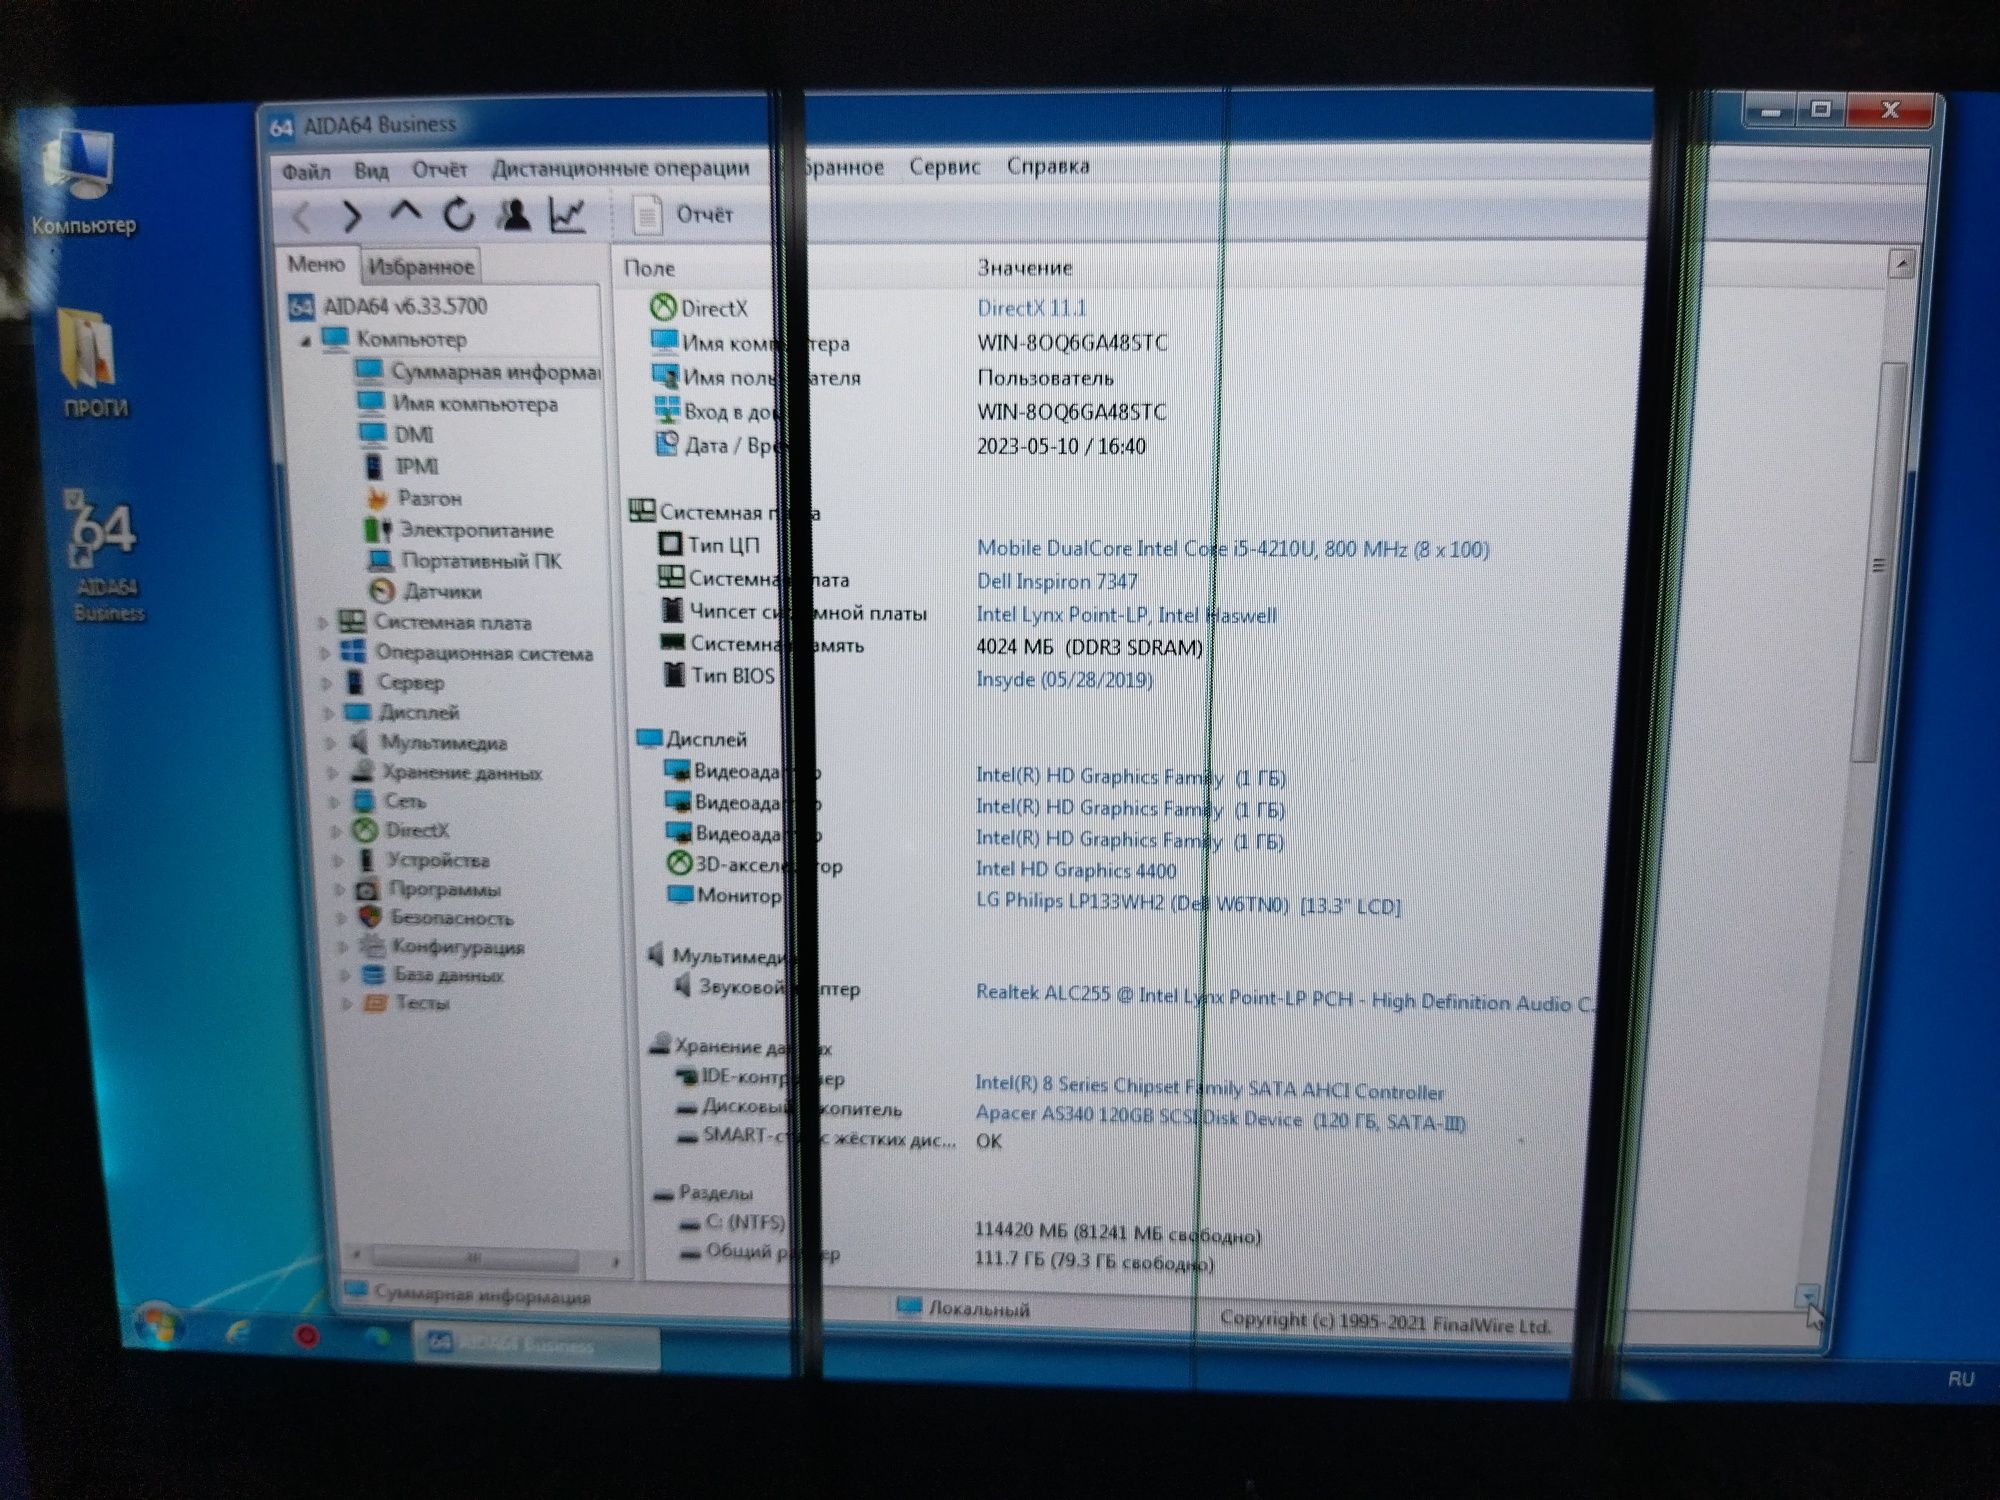Viewport: 2000px width, 1500px height.
Task: Open the Intel HD Graphics 4400 link
Action: coord(1076,870)
